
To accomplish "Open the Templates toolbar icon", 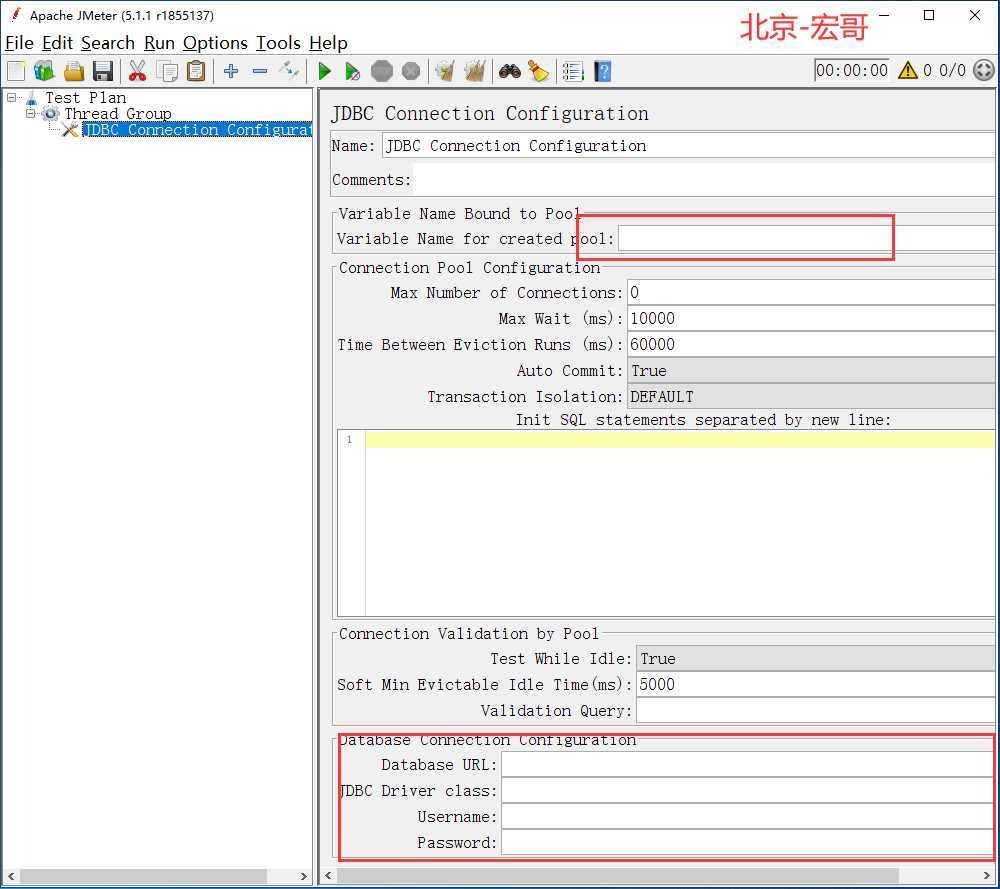I will pos(44,71).
